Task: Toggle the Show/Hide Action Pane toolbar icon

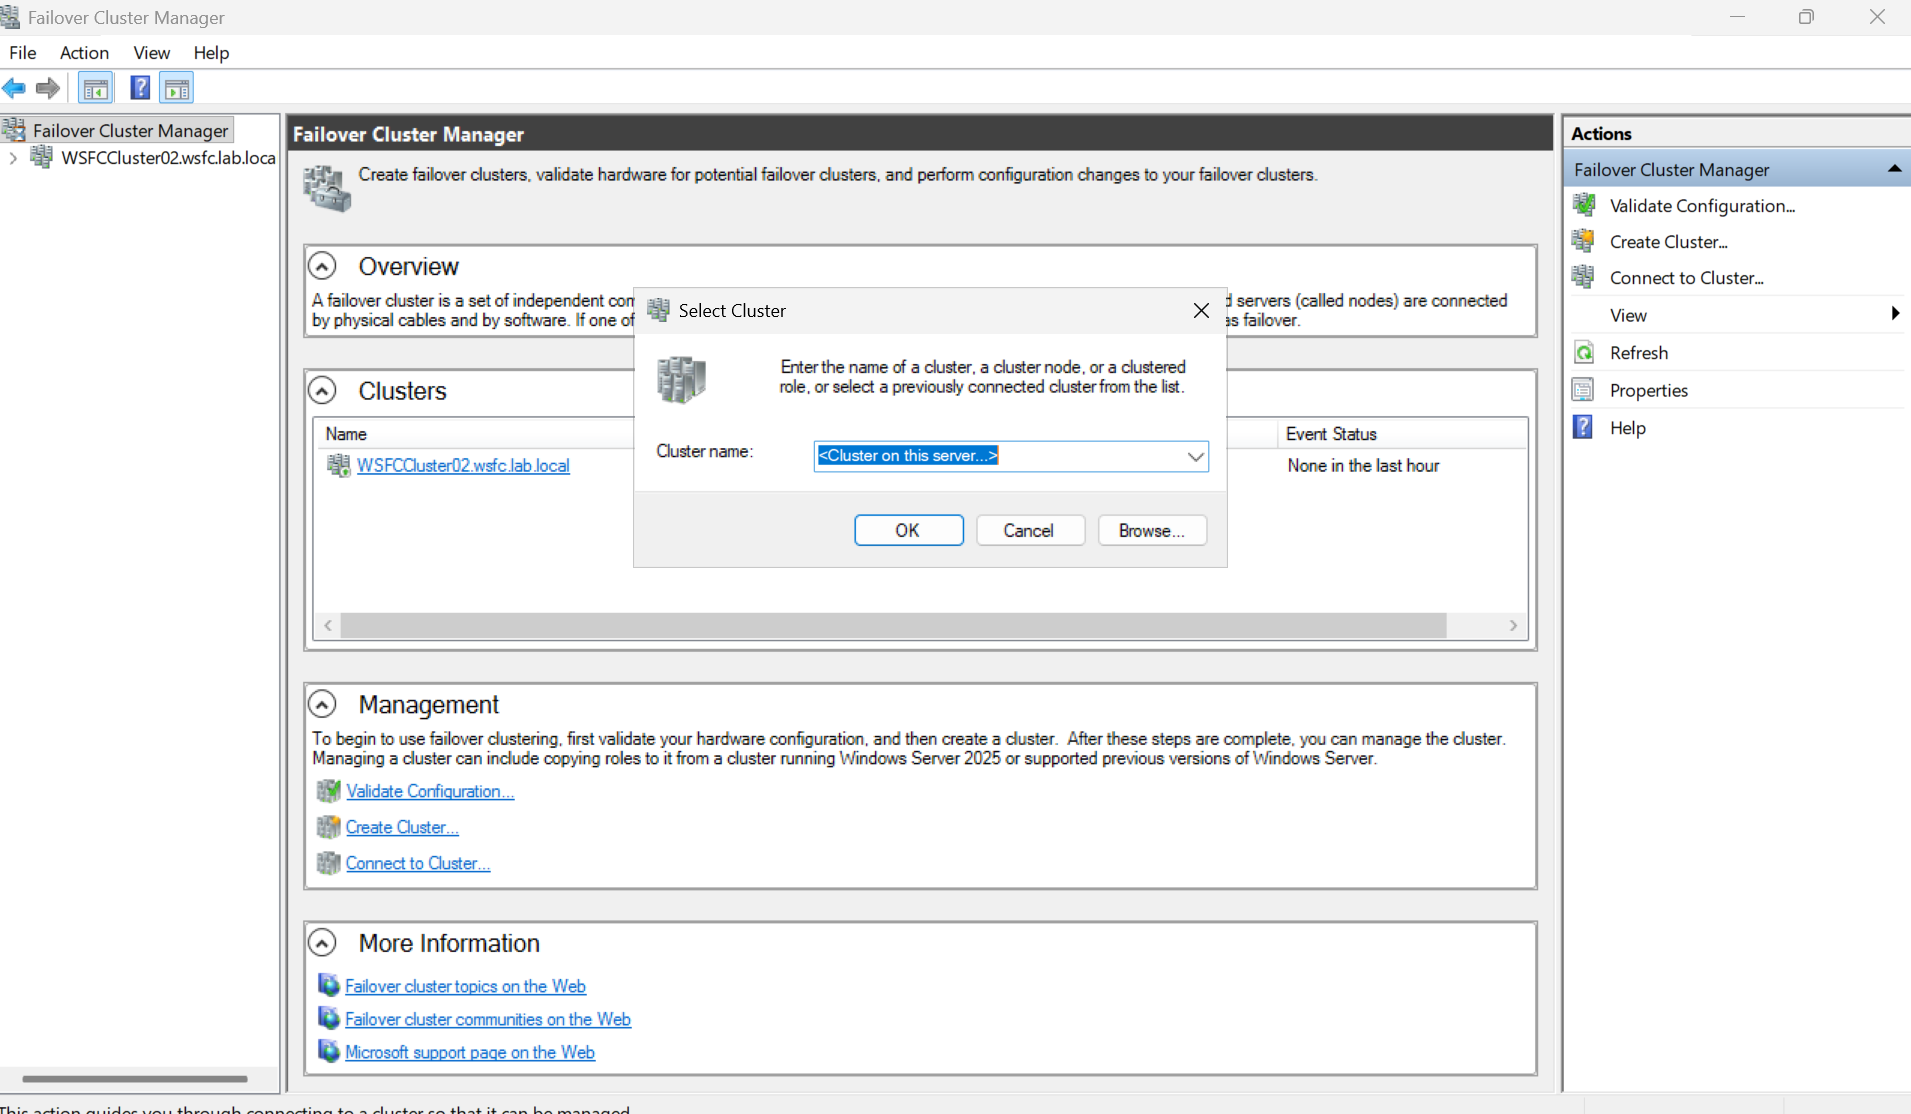Action: pyautogui.click(x=176, y=88)
